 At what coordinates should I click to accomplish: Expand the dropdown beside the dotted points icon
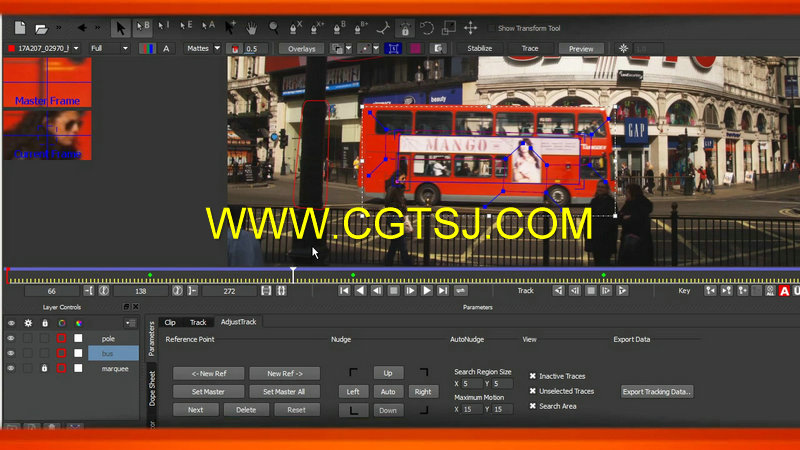pos(376,48)
